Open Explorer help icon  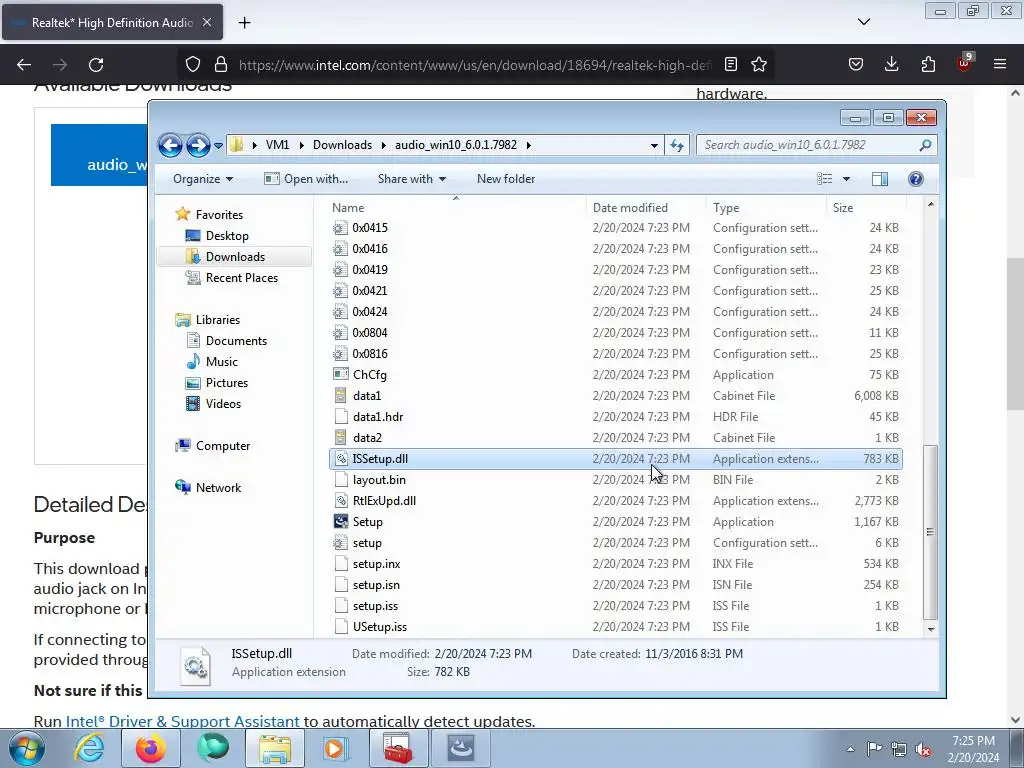pos(916,179)
